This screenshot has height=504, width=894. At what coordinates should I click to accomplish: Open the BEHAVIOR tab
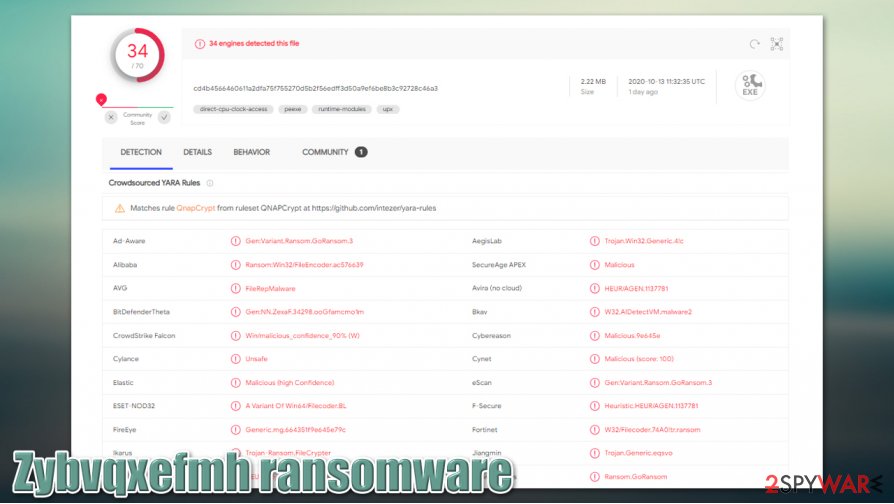tap(251, 152)
